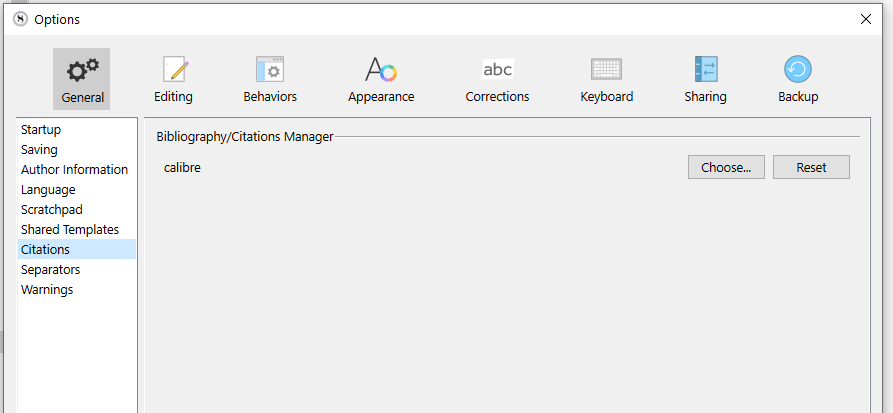Switch to the Sharing options icon
The width and height of the screenshot is (893, 413).
(706, 69)
